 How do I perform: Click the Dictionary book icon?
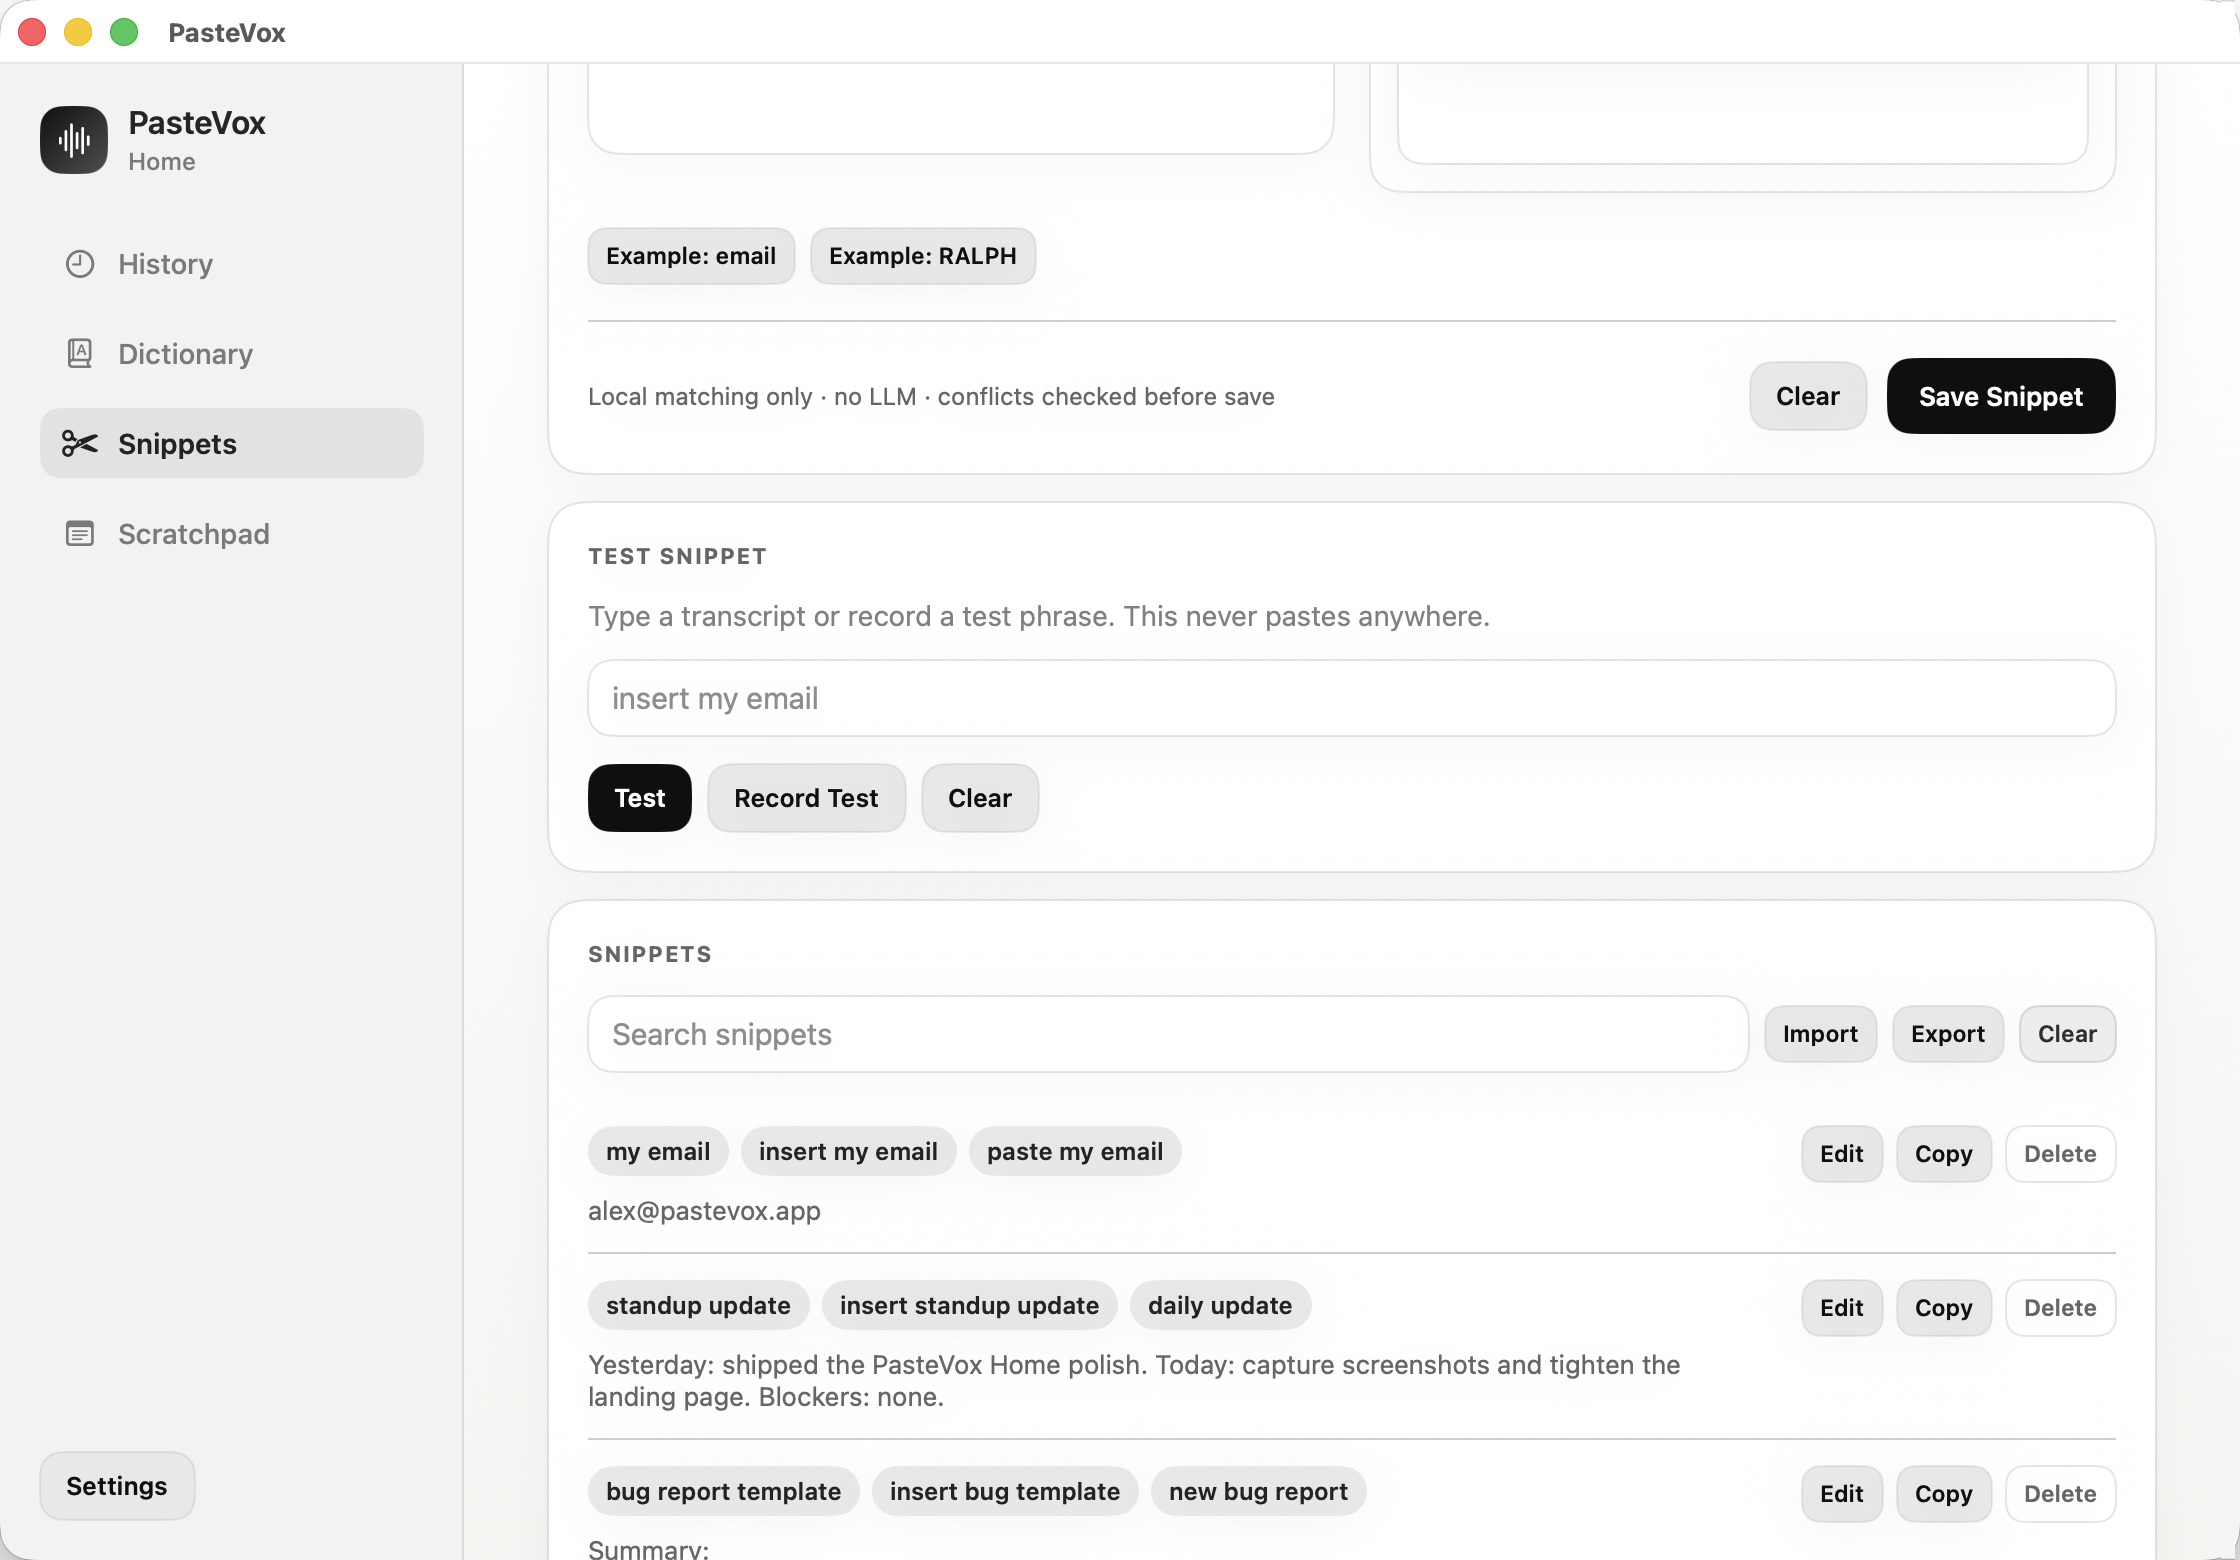coord(80,354)
